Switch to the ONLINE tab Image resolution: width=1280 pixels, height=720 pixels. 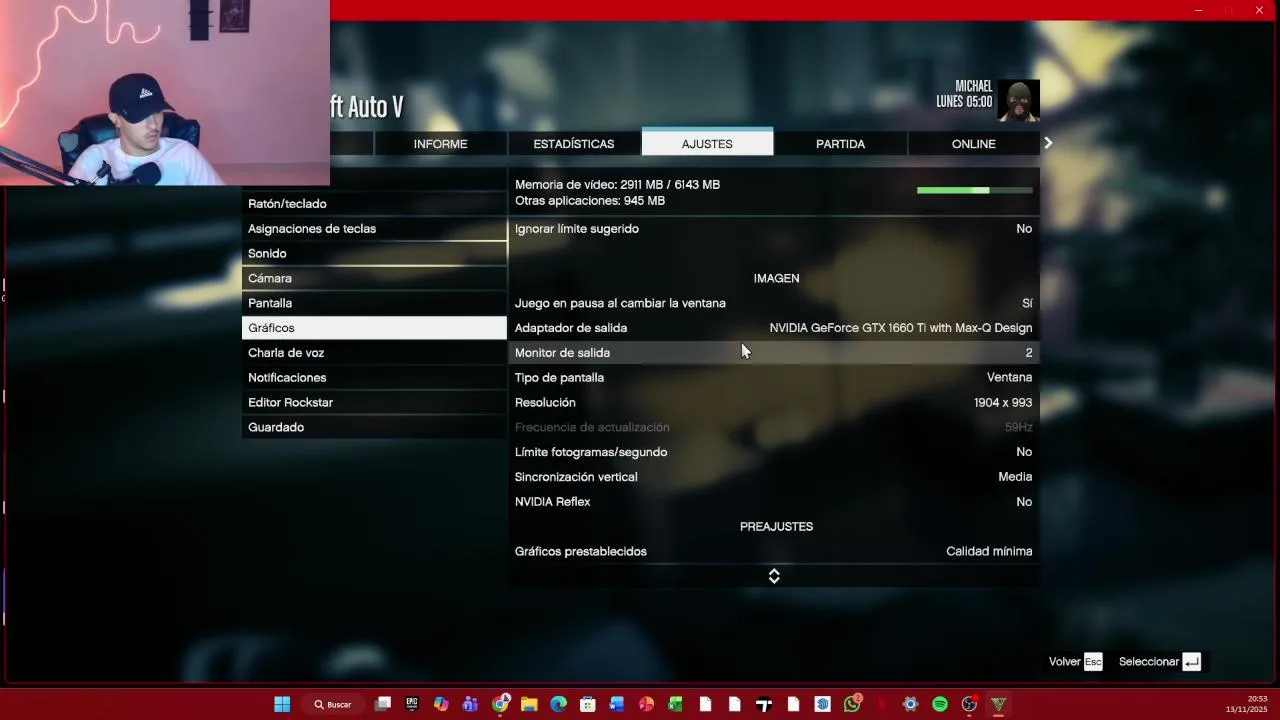973,144
